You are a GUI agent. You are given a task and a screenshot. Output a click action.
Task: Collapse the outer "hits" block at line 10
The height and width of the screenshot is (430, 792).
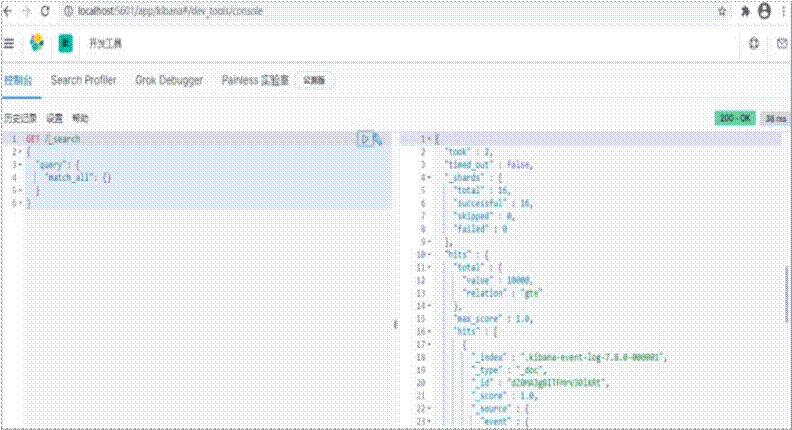click(x=430, y=255)
